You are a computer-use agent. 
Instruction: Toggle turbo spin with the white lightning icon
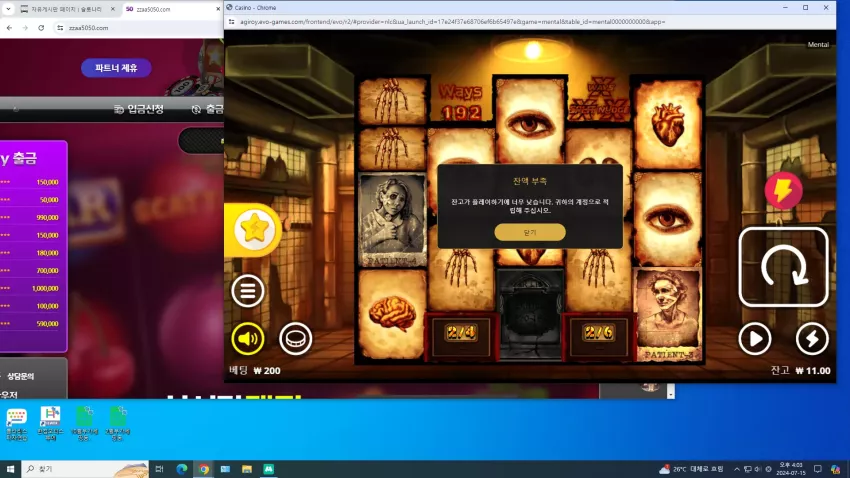coord(812,339)
